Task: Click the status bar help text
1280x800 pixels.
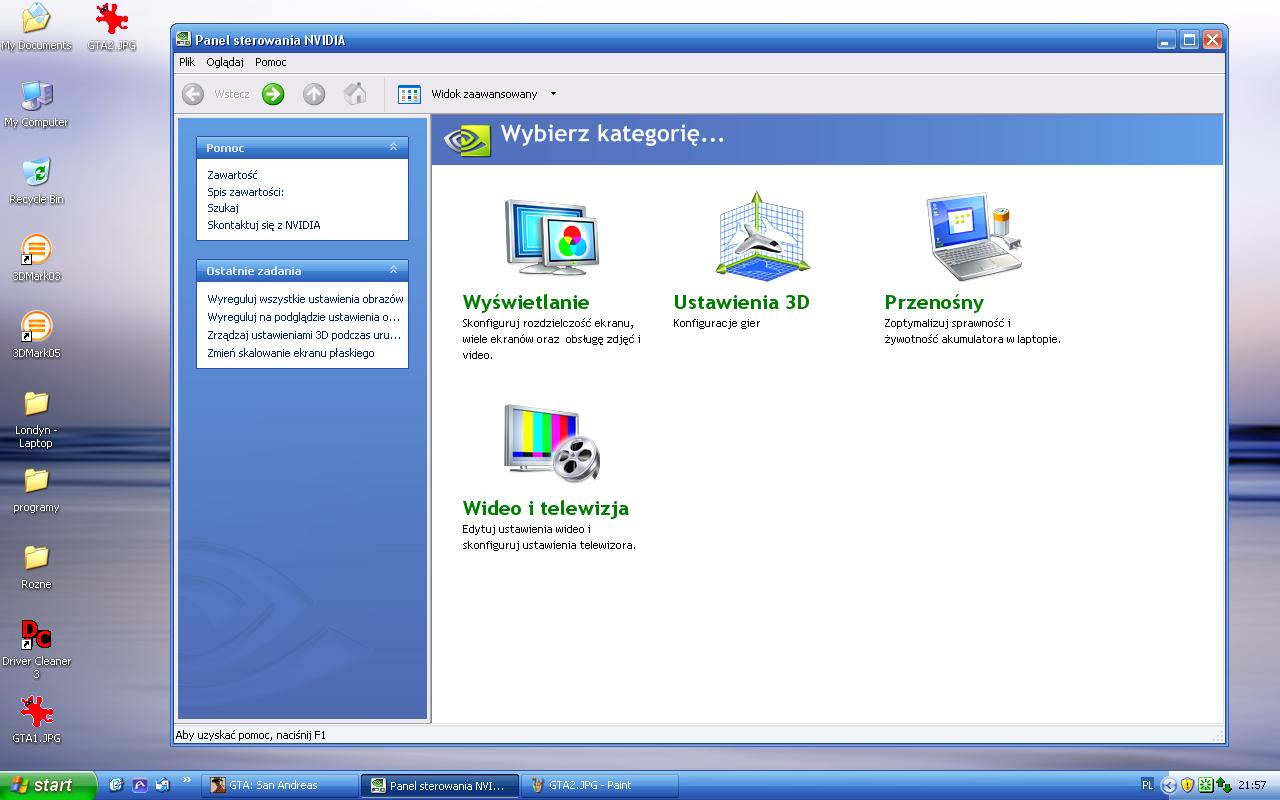Action: [251, 735]
